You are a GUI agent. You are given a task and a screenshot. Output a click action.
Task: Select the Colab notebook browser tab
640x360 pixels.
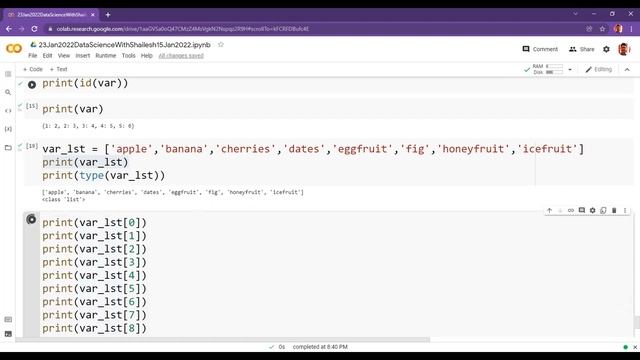[x=51, y=14]
